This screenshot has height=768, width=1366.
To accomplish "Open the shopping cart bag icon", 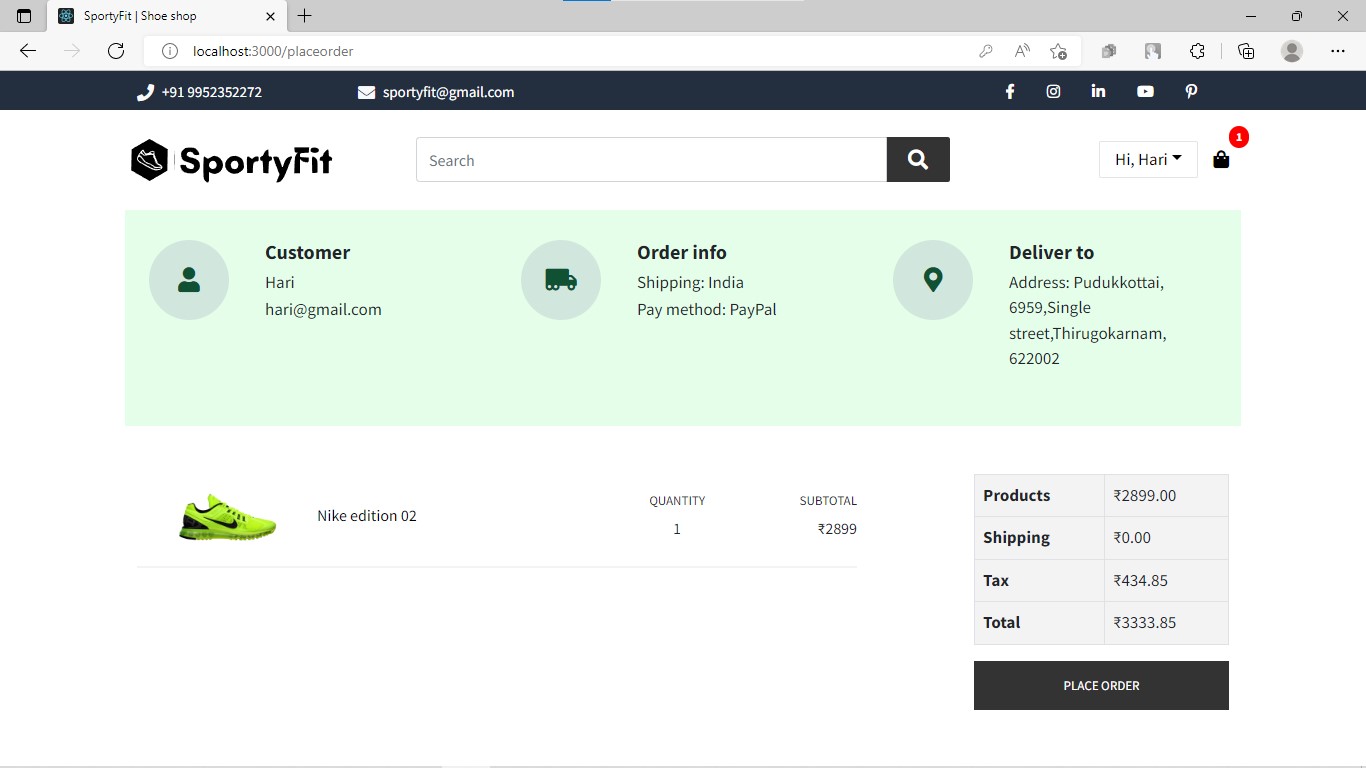I will click(1221, 159).
